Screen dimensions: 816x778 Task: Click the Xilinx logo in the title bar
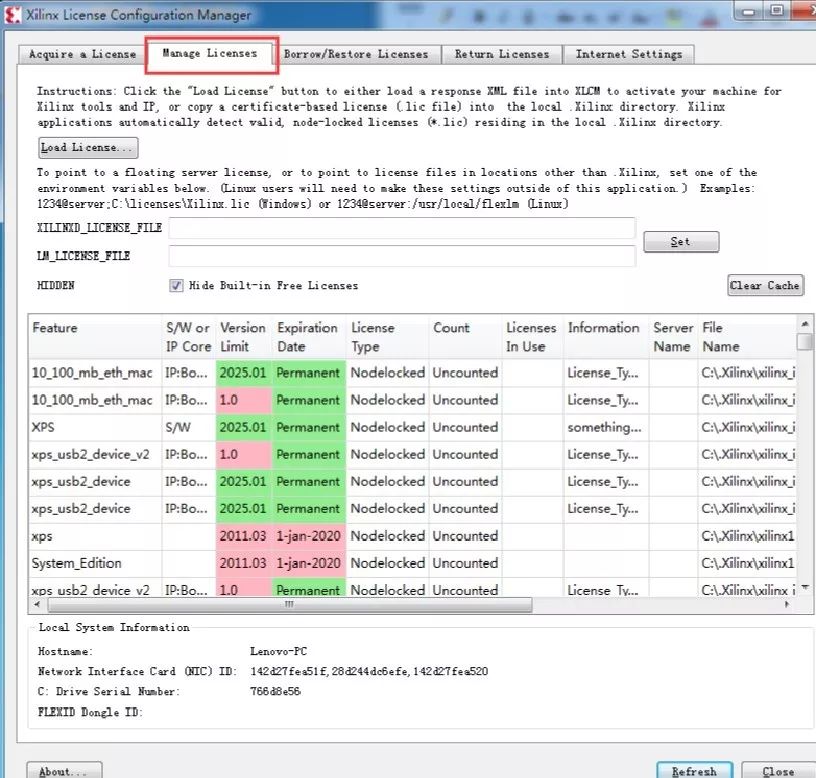(x=12, y=15)
